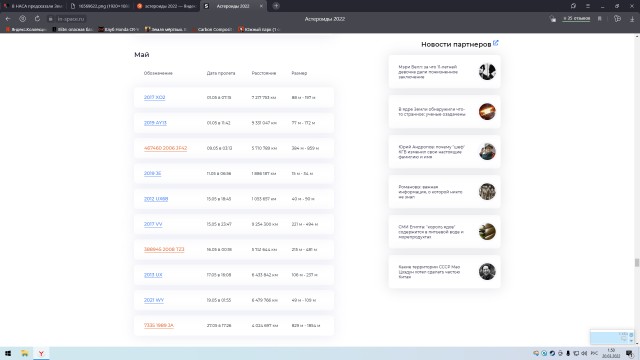Open asteroid 388945 2008 TZ3 link

click(164, 249)
